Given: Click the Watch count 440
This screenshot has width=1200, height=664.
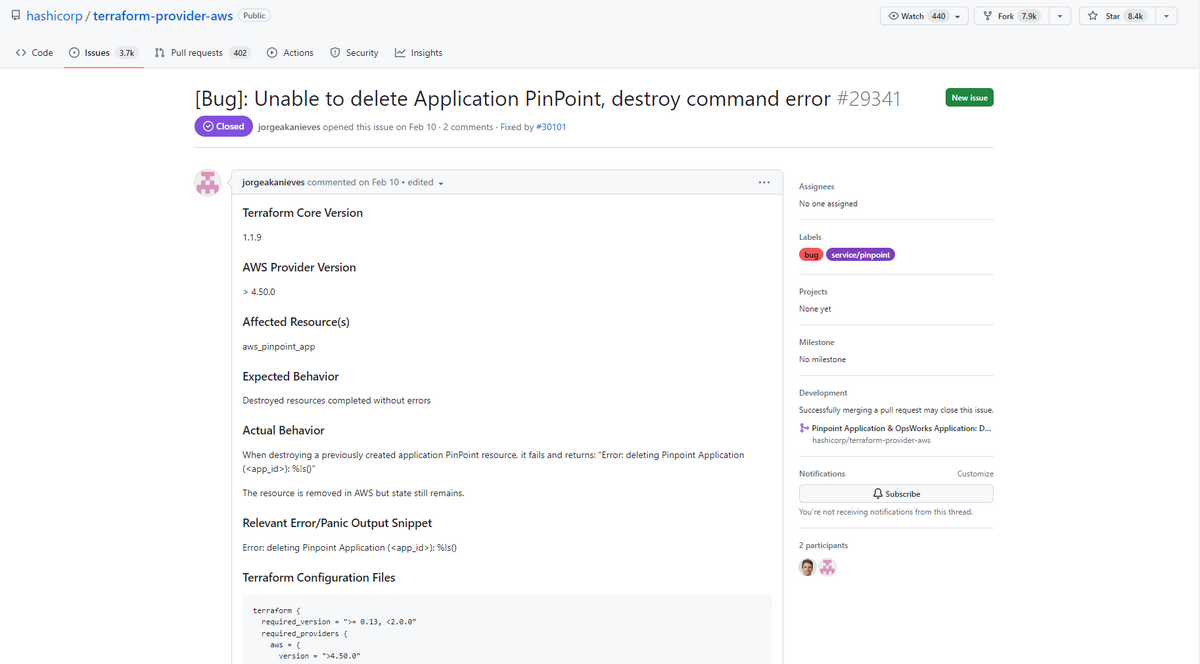Looking at the screenshot, I should pos(938,16).
